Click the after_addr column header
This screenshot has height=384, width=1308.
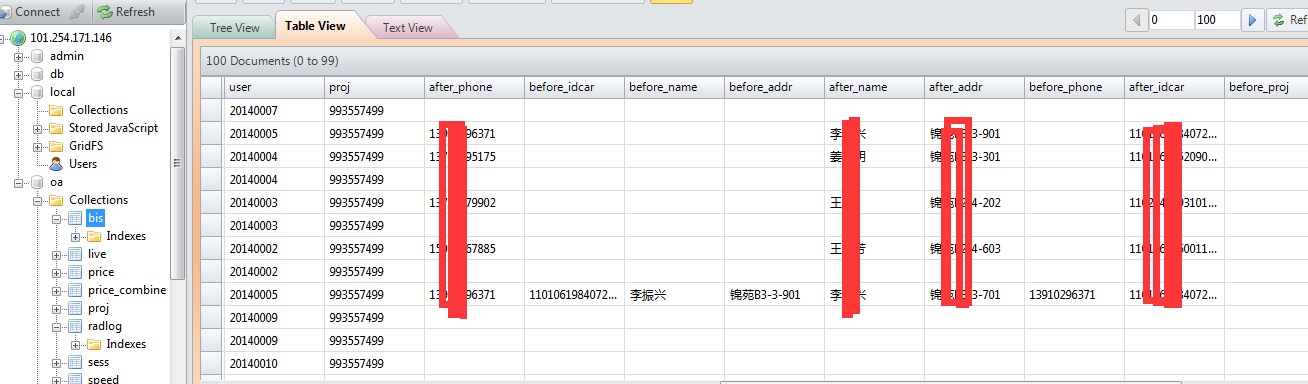[974, 87]
